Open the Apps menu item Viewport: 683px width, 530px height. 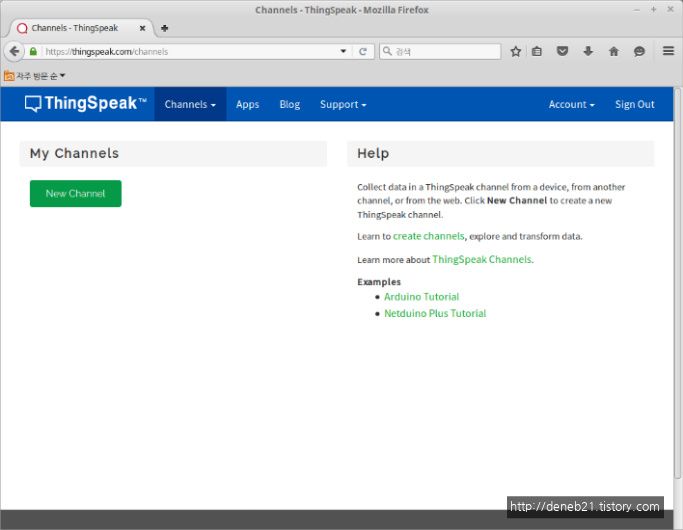(x=247, y=104)
